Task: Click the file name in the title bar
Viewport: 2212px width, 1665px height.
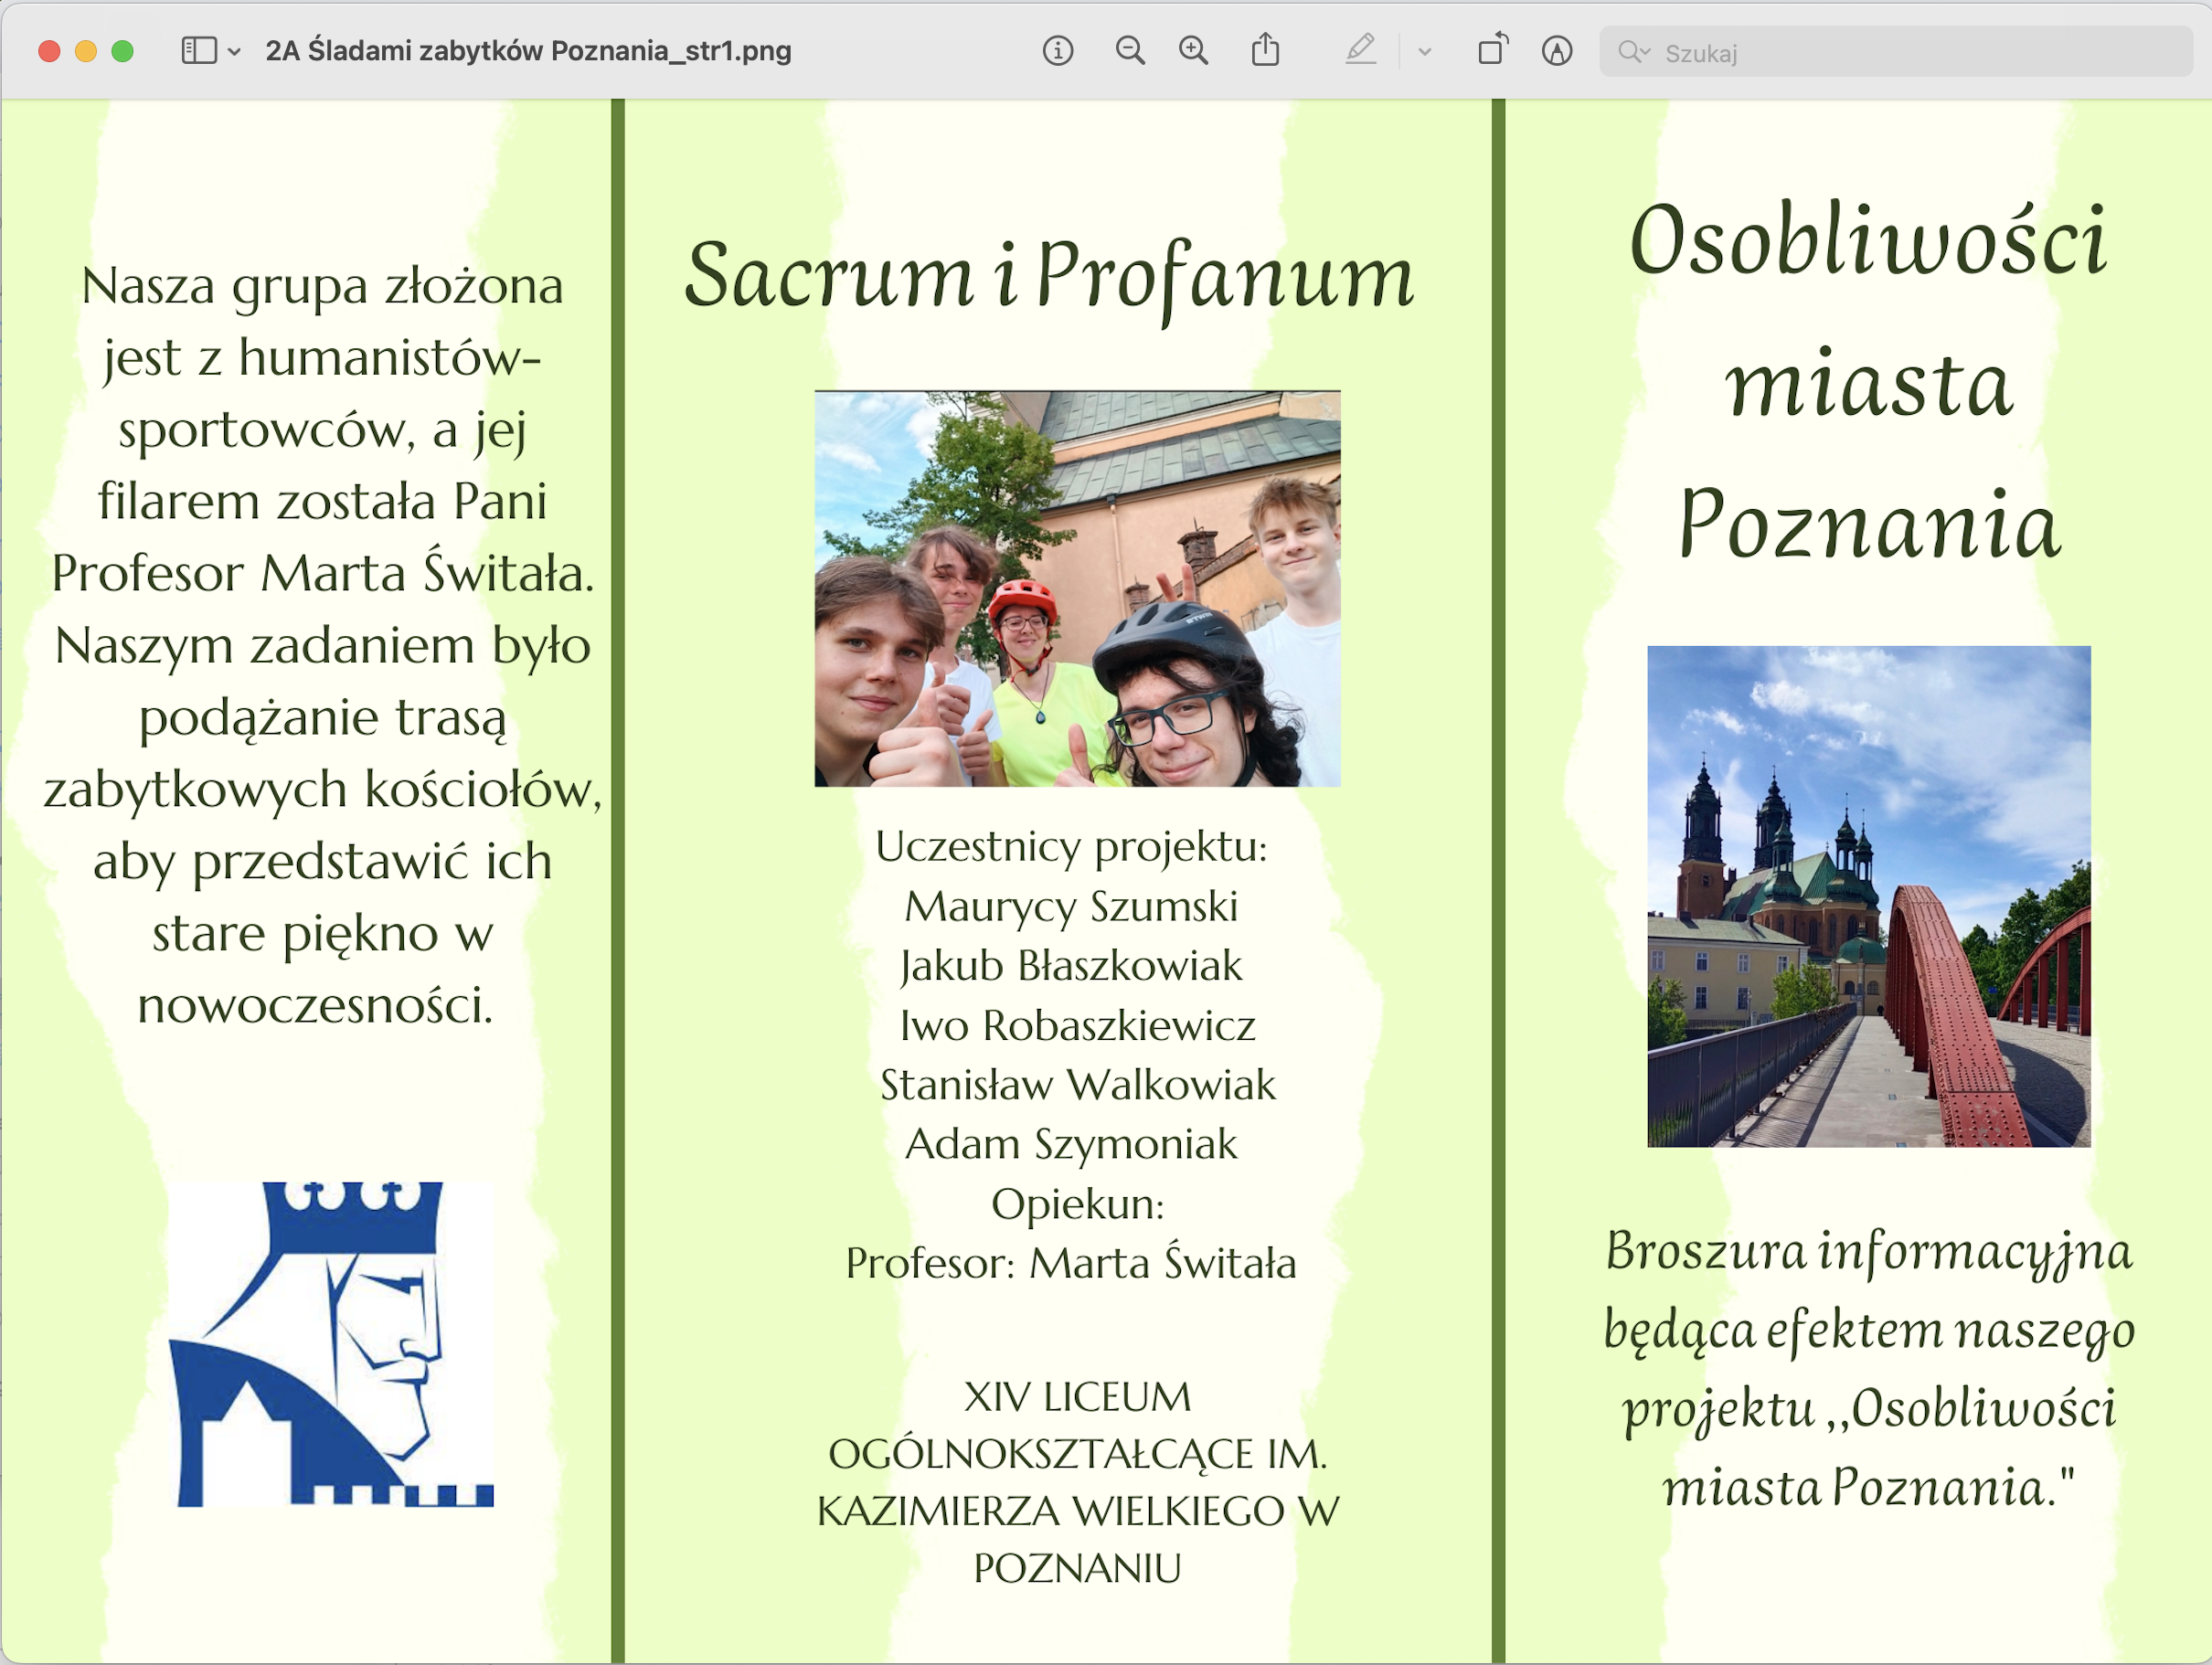Action: tap(528, 51)
